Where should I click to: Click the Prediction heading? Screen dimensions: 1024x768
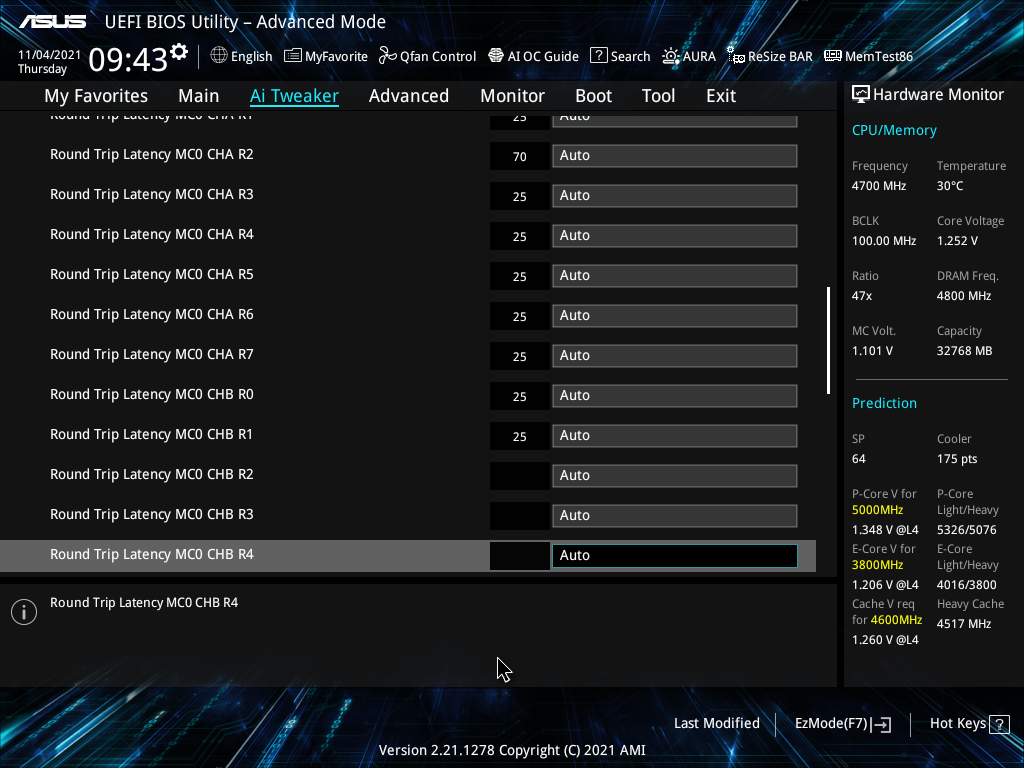point(884,403)
